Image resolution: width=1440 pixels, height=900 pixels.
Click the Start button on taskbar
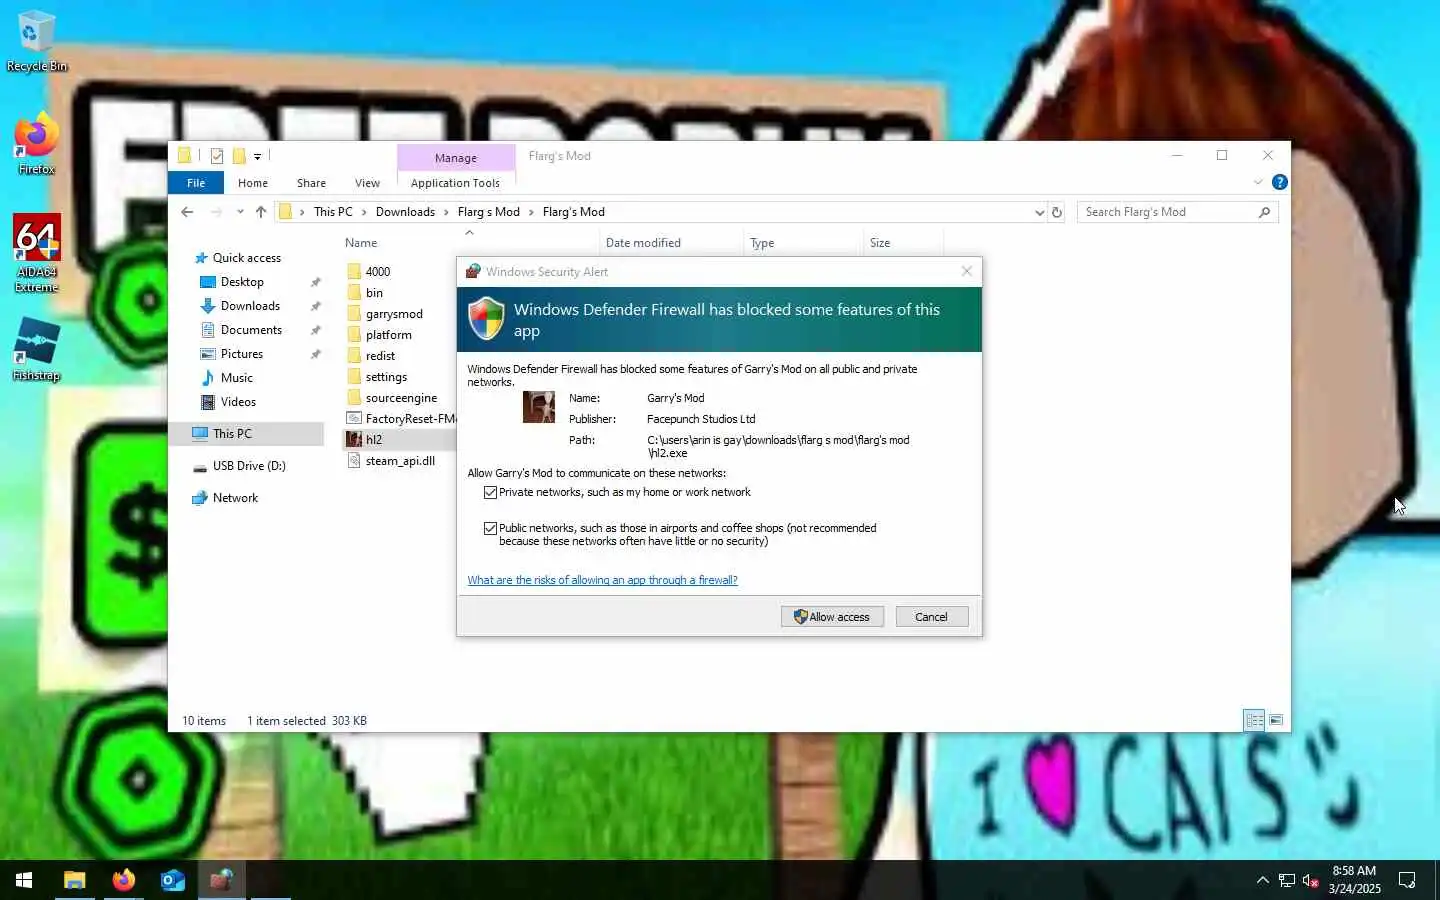point(24,880)
